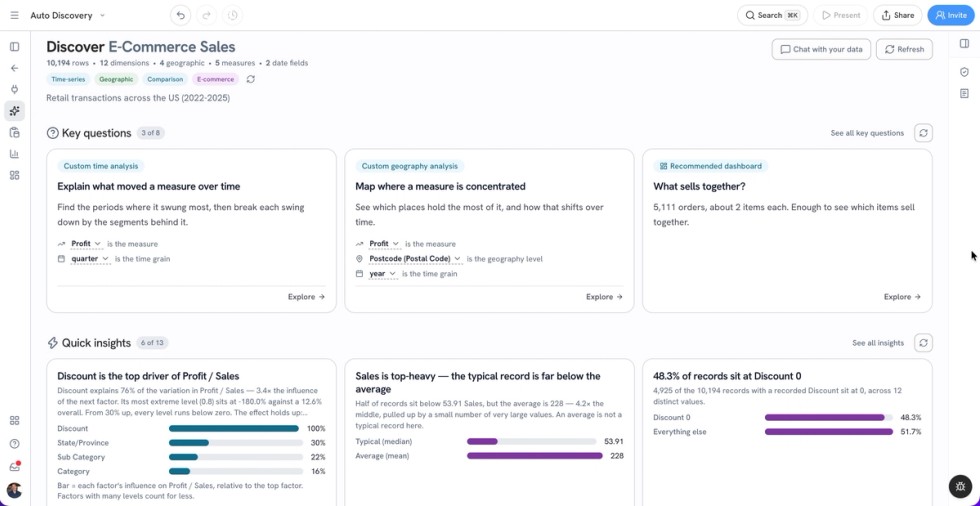Open Sales is top-heavy insight card title
The width and height of the screenshot is (980, 506).
click(478, 382)
